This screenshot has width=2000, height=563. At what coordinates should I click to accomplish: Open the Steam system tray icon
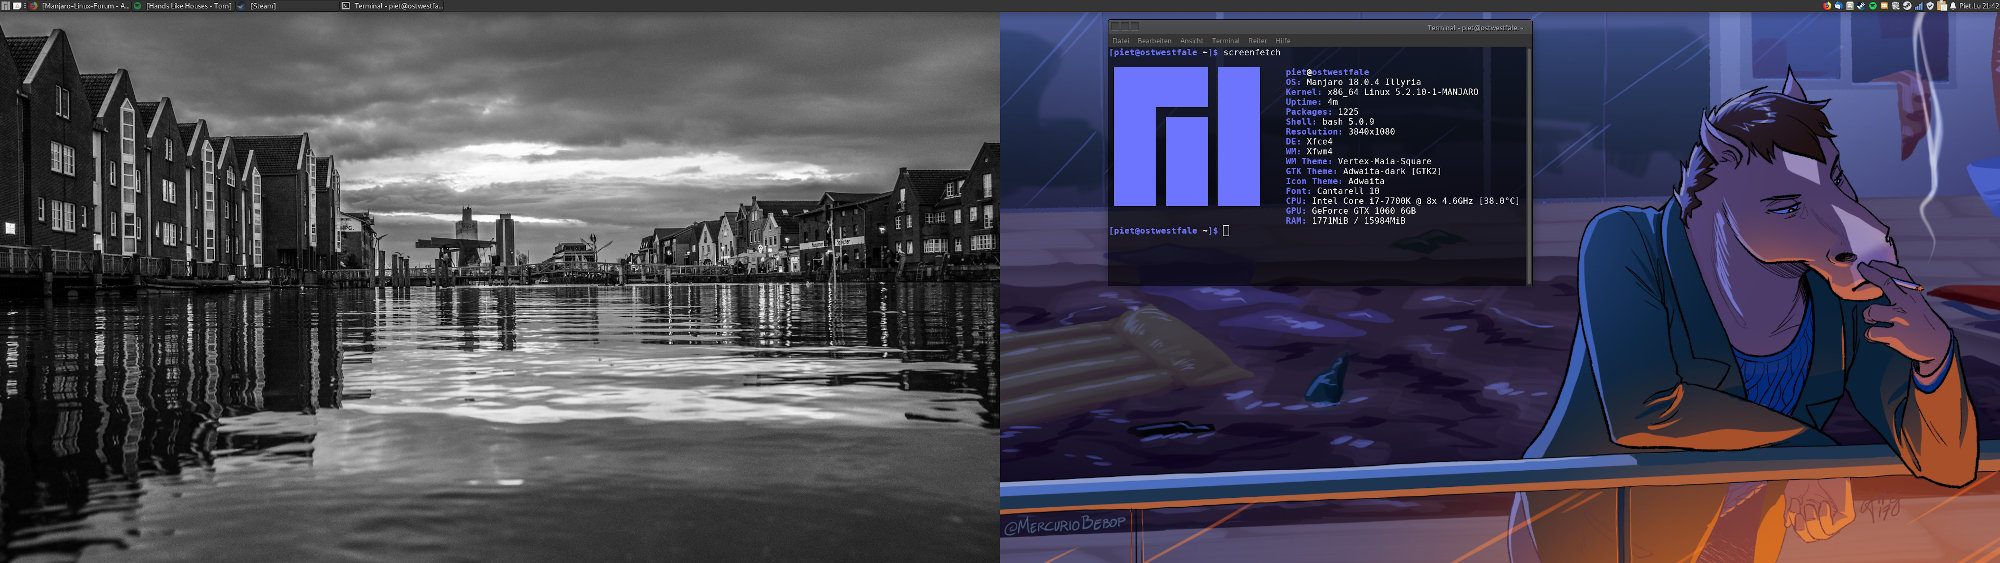[1907, 6]
